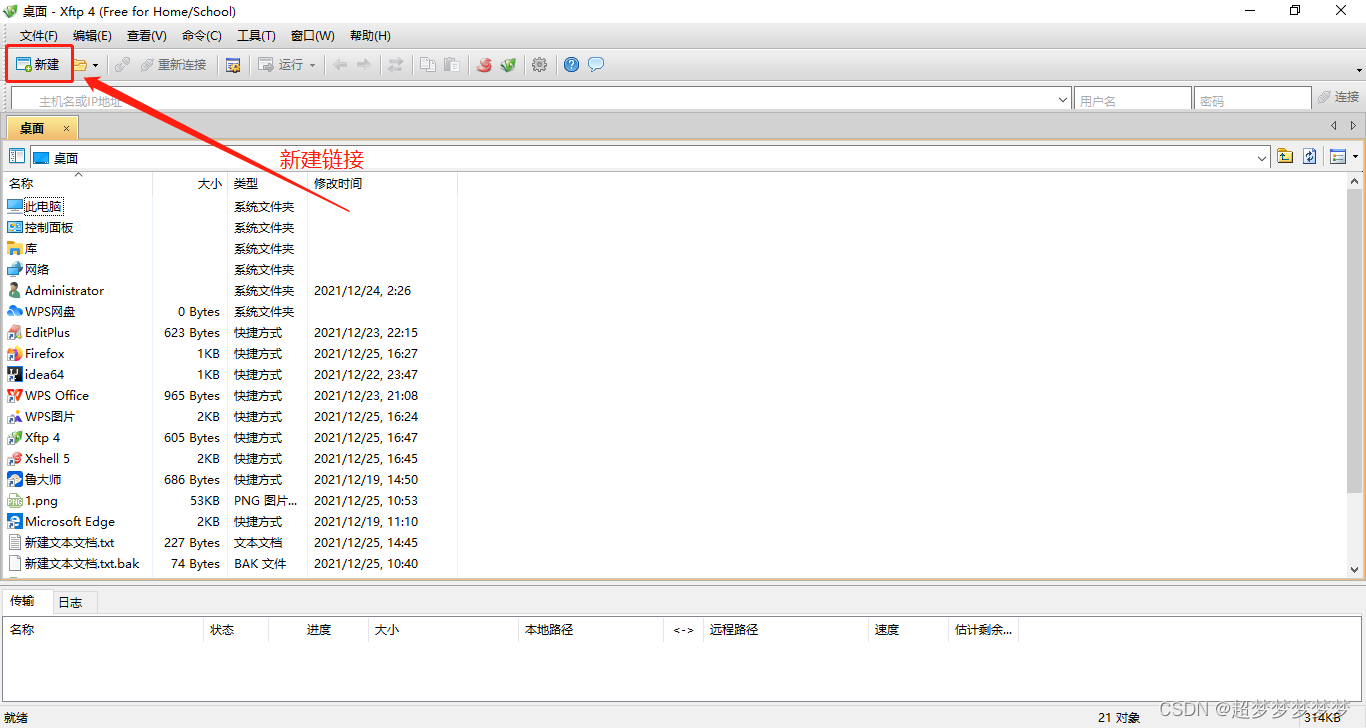Refresh the file list icon
Viewport: 1366px width, 728px height.
(x=1309, y=156)
